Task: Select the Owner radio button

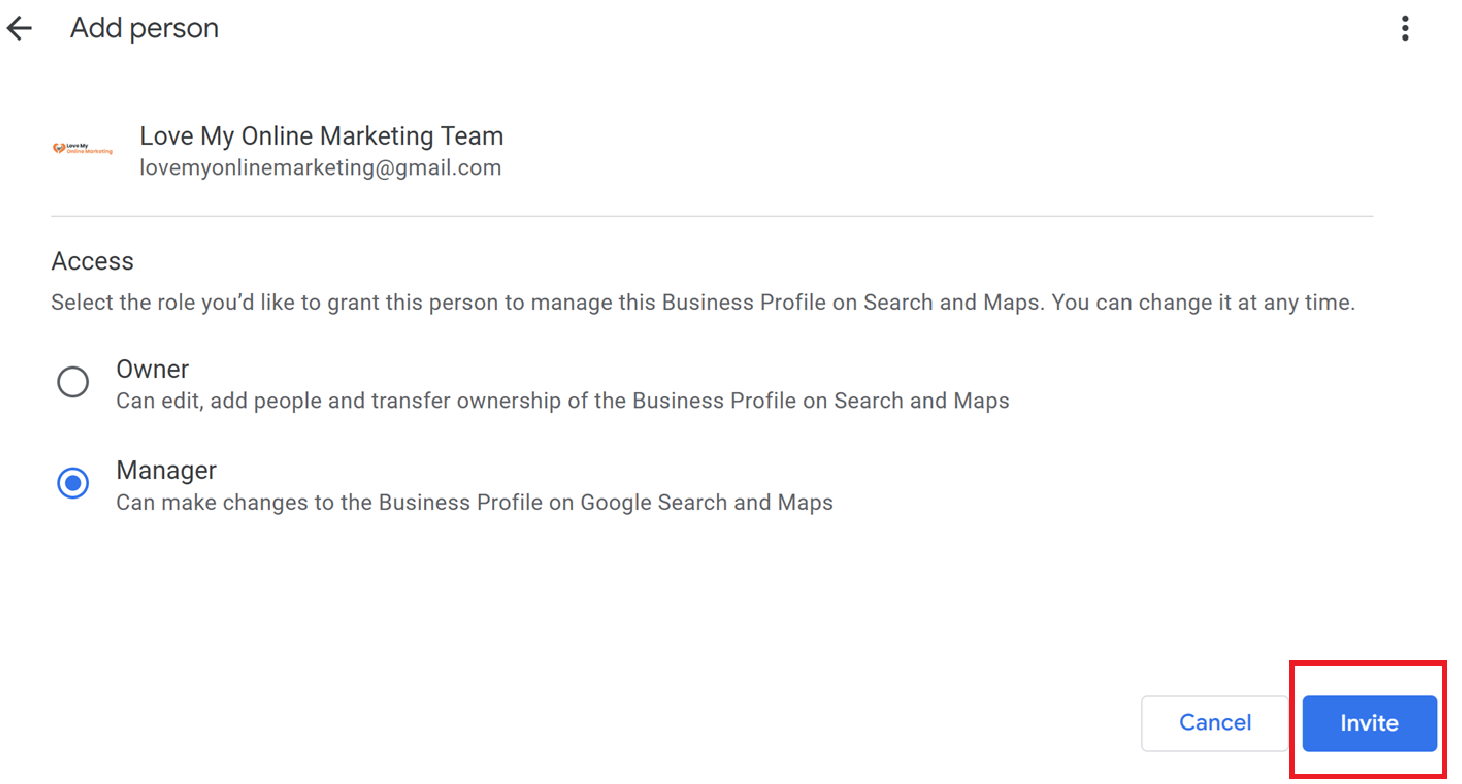Action: pyautogui.click(x=73, y=382)
